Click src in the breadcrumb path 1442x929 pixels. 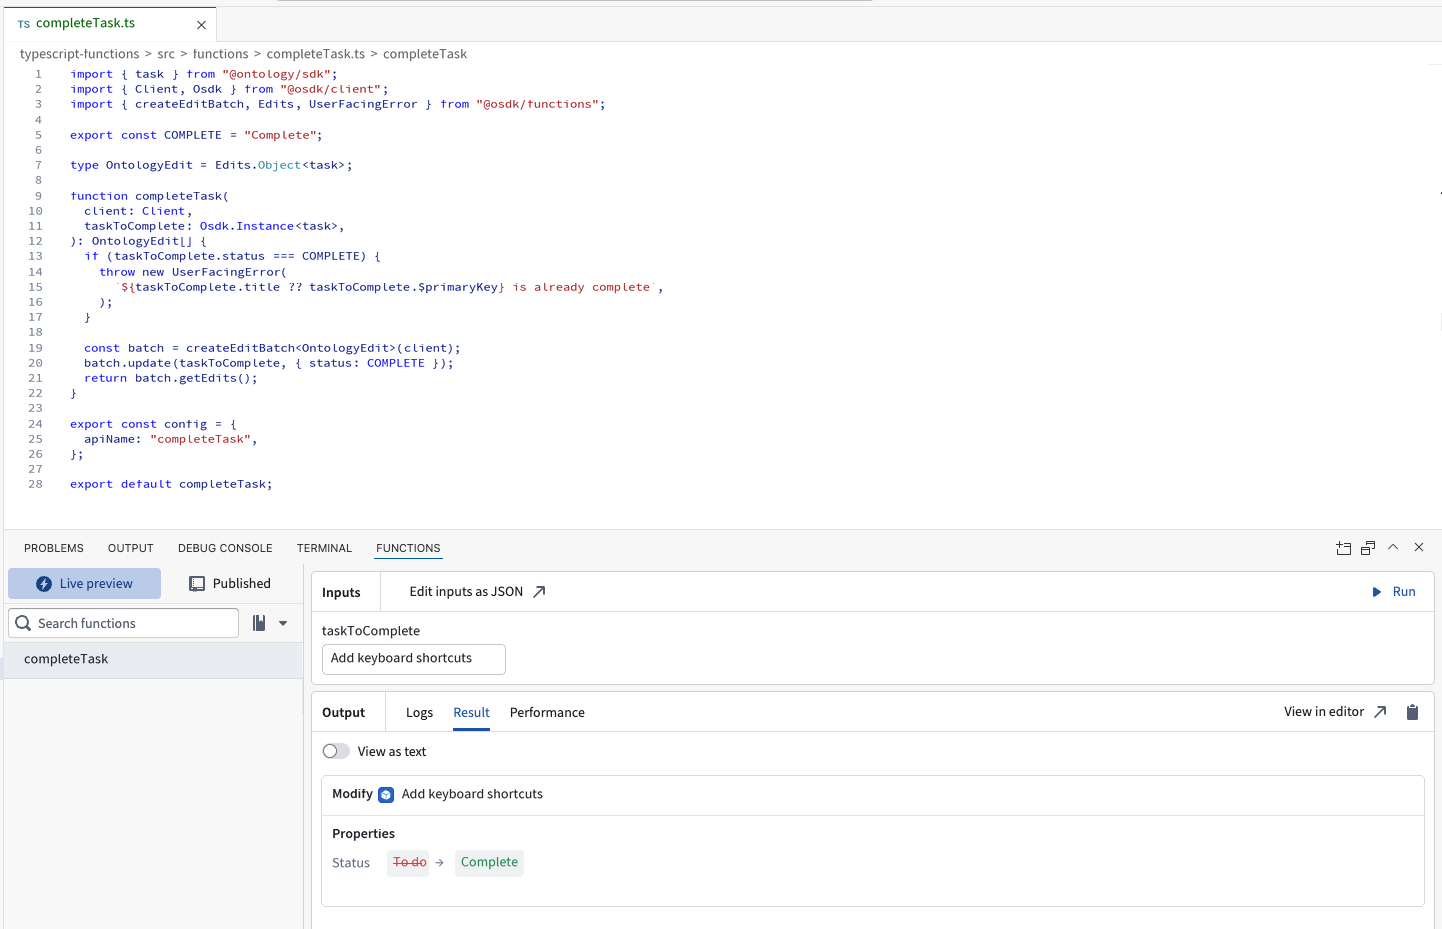(166, 54)
